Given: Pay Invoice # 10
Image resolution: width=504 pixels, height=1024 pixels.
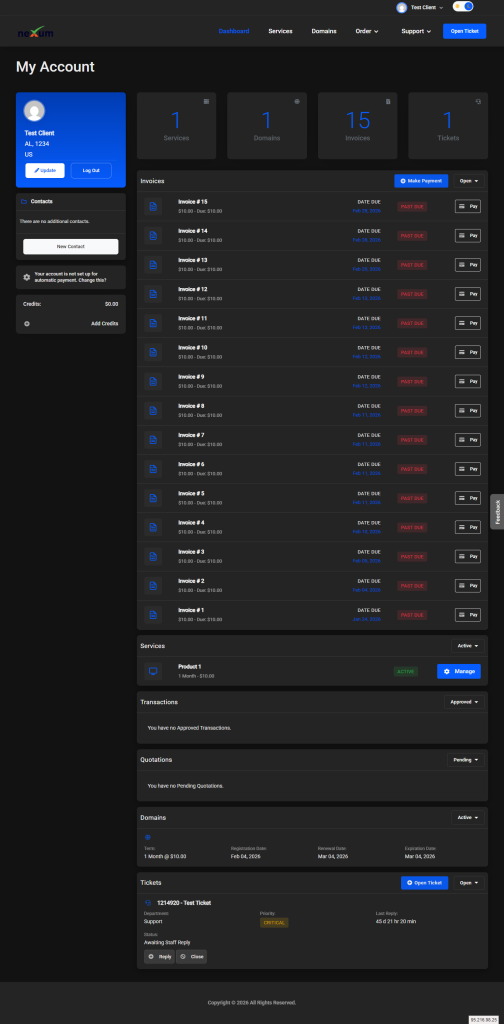Looking at the screenshot, I should tap(467, 352).
